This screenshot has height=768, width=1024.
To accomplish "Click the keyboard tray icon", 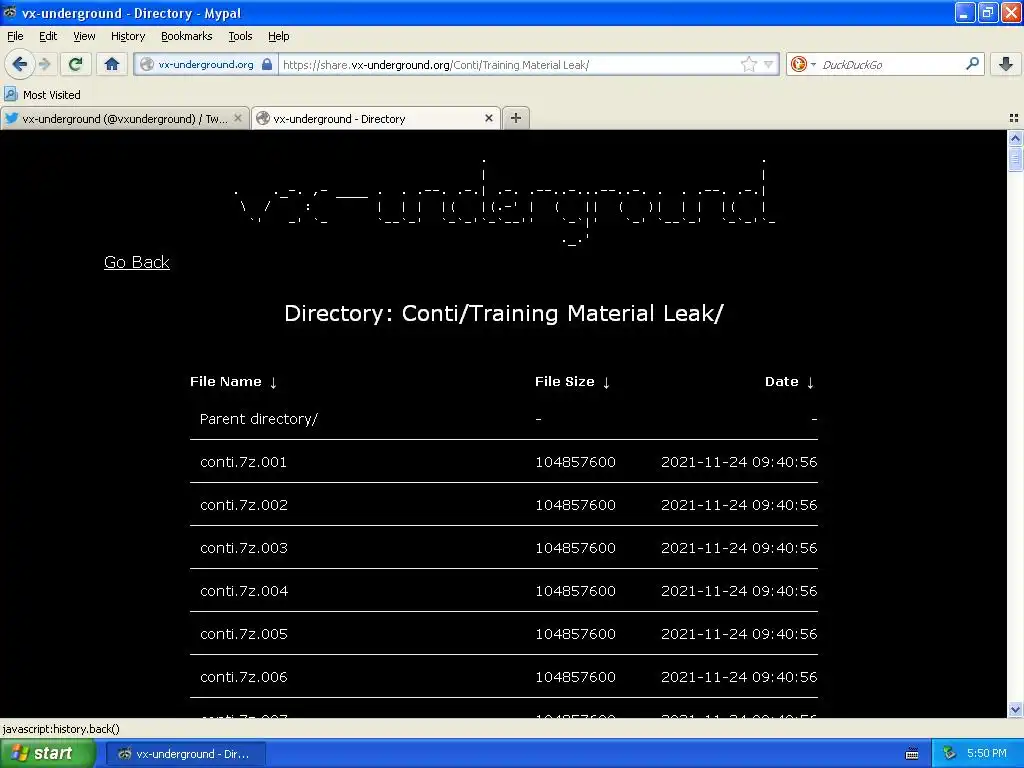I will (912, 754).
